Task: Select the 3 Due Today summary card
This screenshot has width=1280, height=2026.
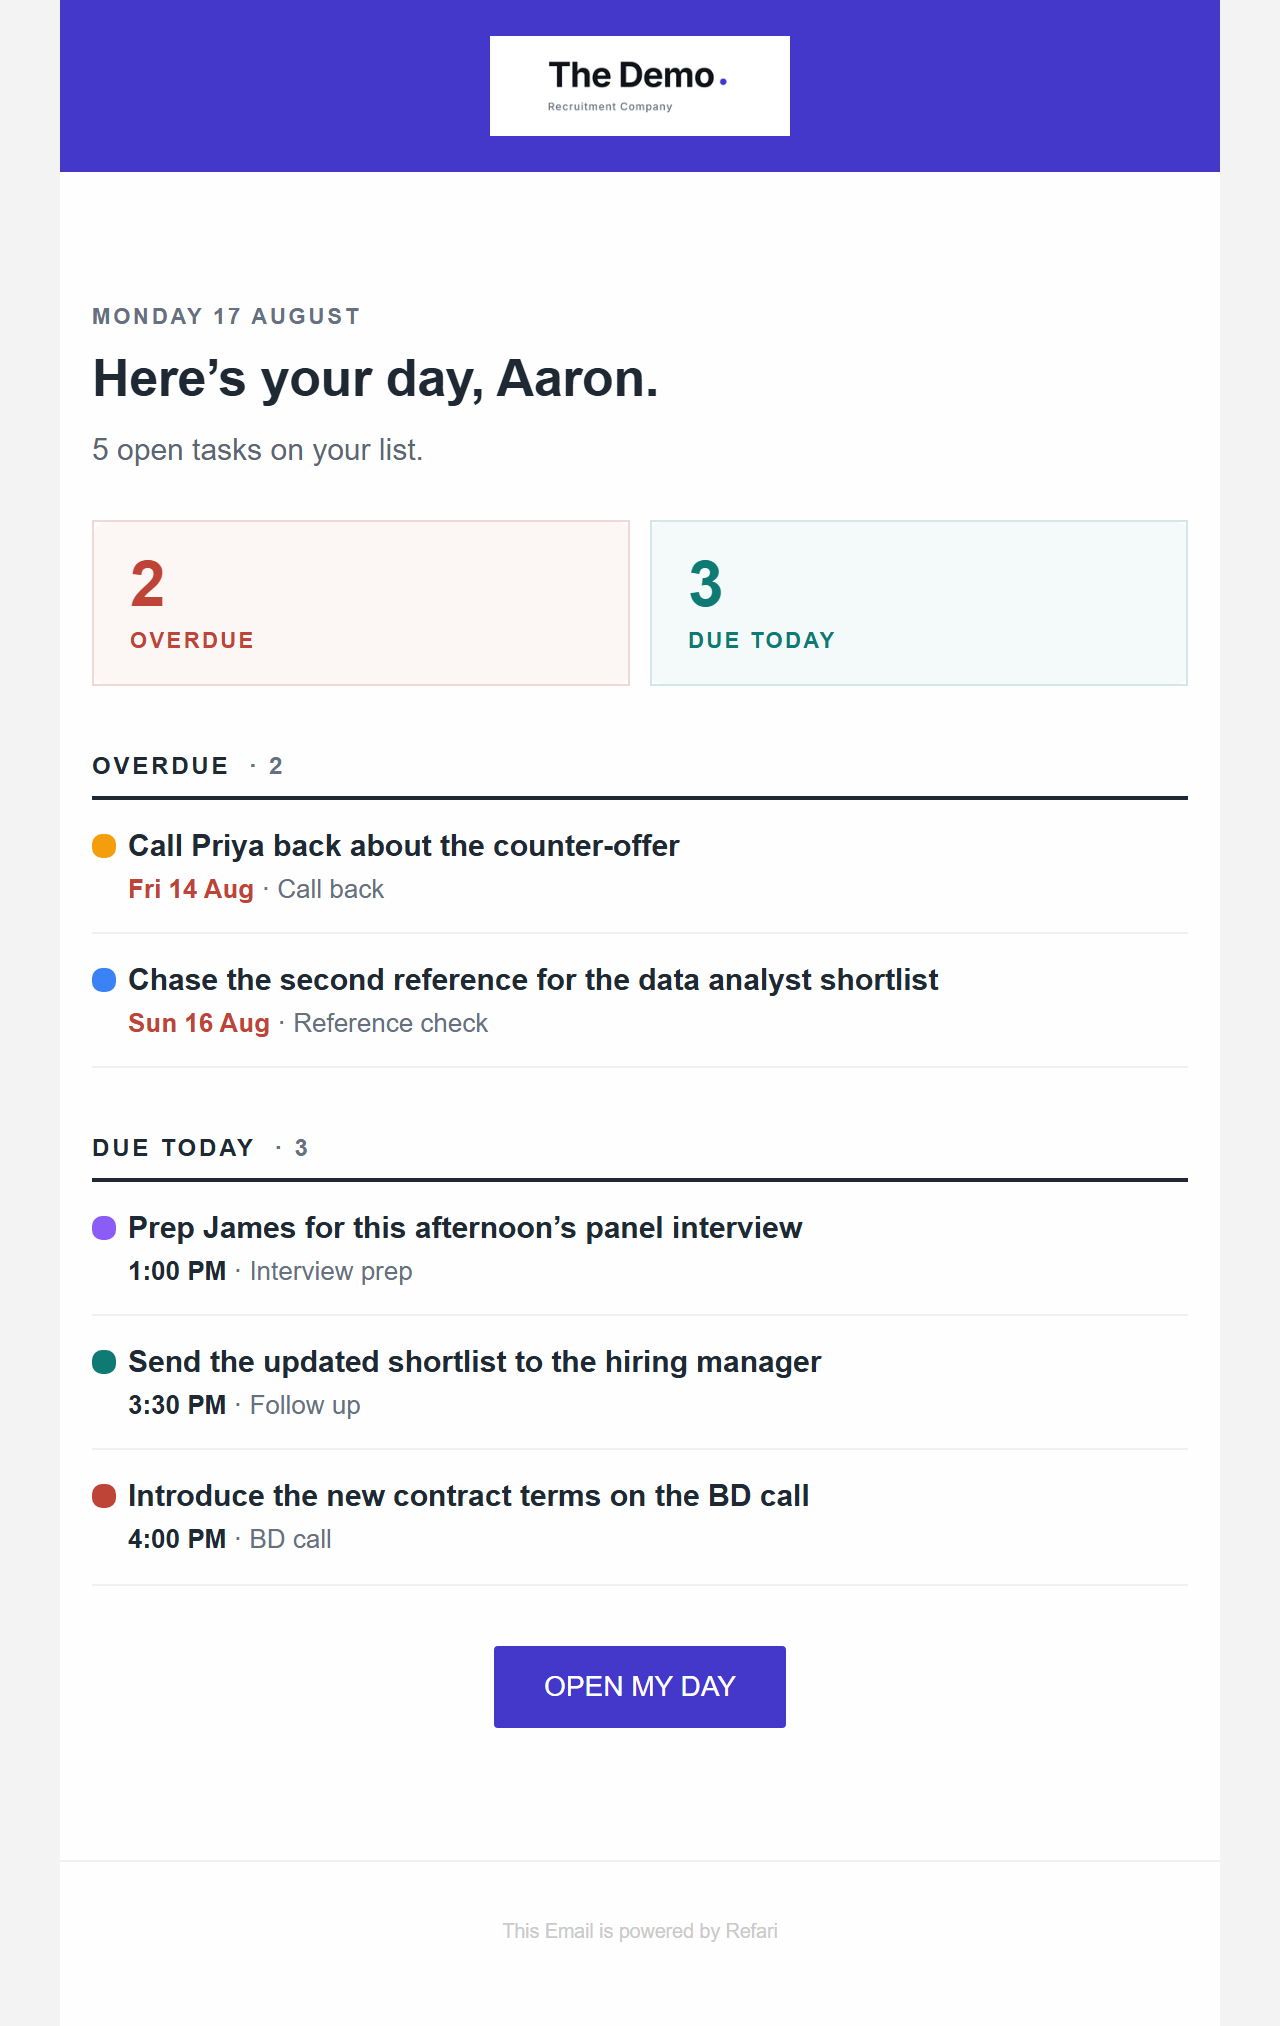Action: (x=919, y=603)
